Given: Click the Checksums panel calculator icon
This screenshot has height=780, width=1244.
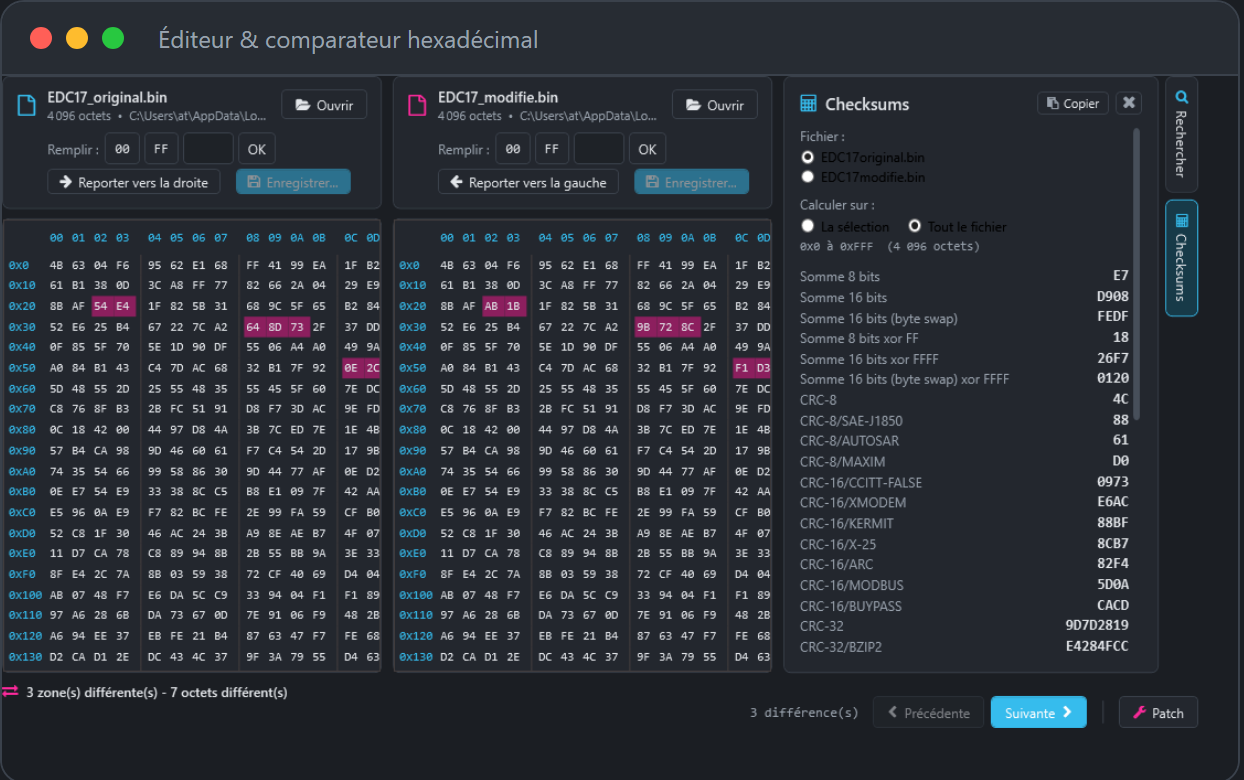Looking at the screenshot, I should pyautogui.click(x=808, y=104).
